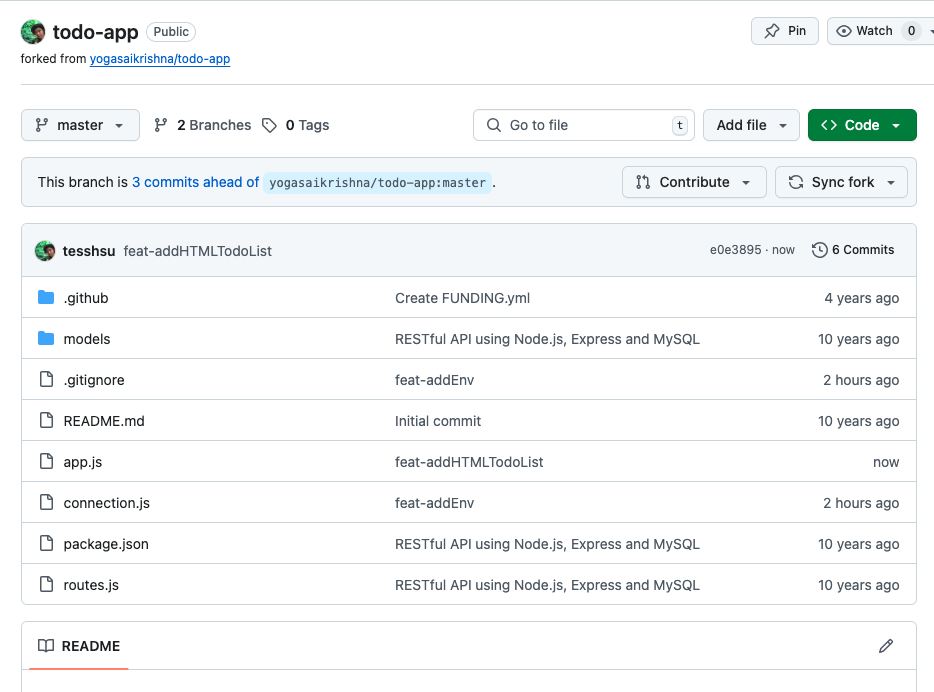Screen dimensions: 934x692
Task: Click the file icon for routes.js
Action: pyautogui.click(x=46, y=585)
